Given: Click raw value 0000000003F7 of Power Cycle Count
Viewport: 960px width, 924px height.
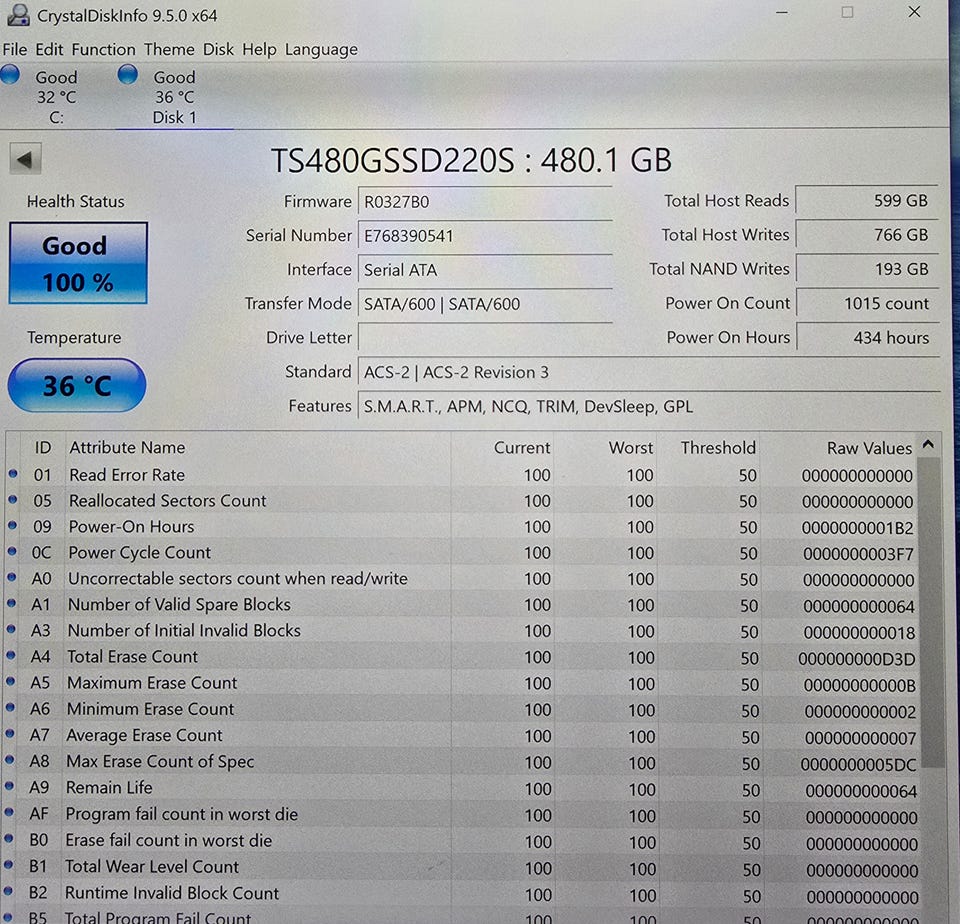Looking at the screenshot, I should [858, 554].
